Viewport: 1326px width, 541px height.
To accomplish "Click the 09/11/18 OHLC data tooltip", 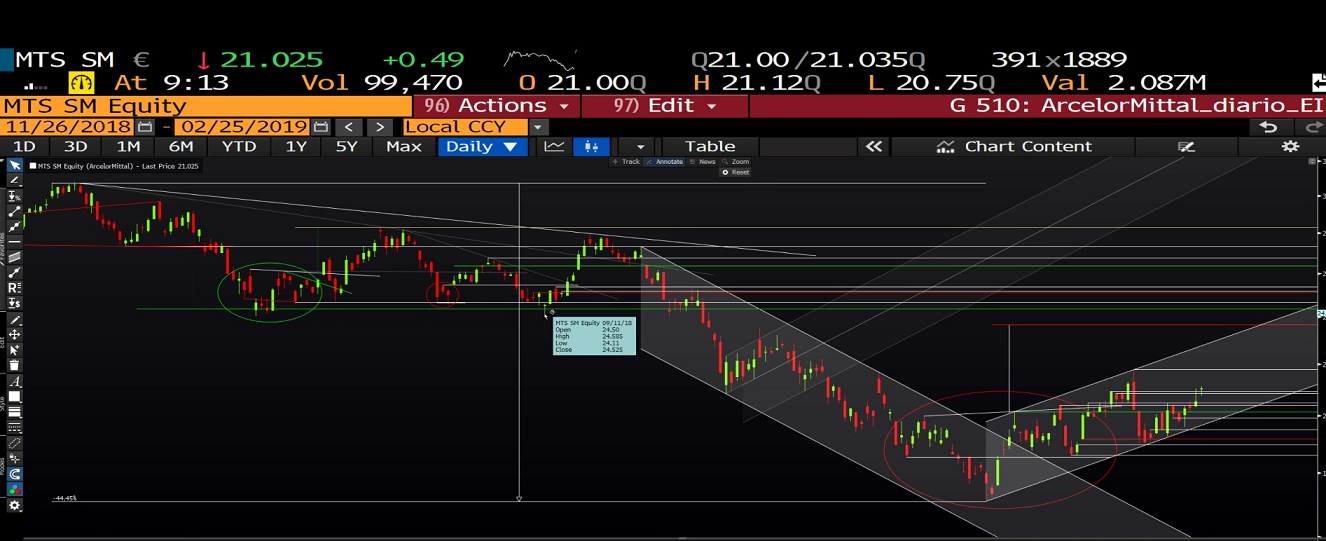I will pos(594,336).
